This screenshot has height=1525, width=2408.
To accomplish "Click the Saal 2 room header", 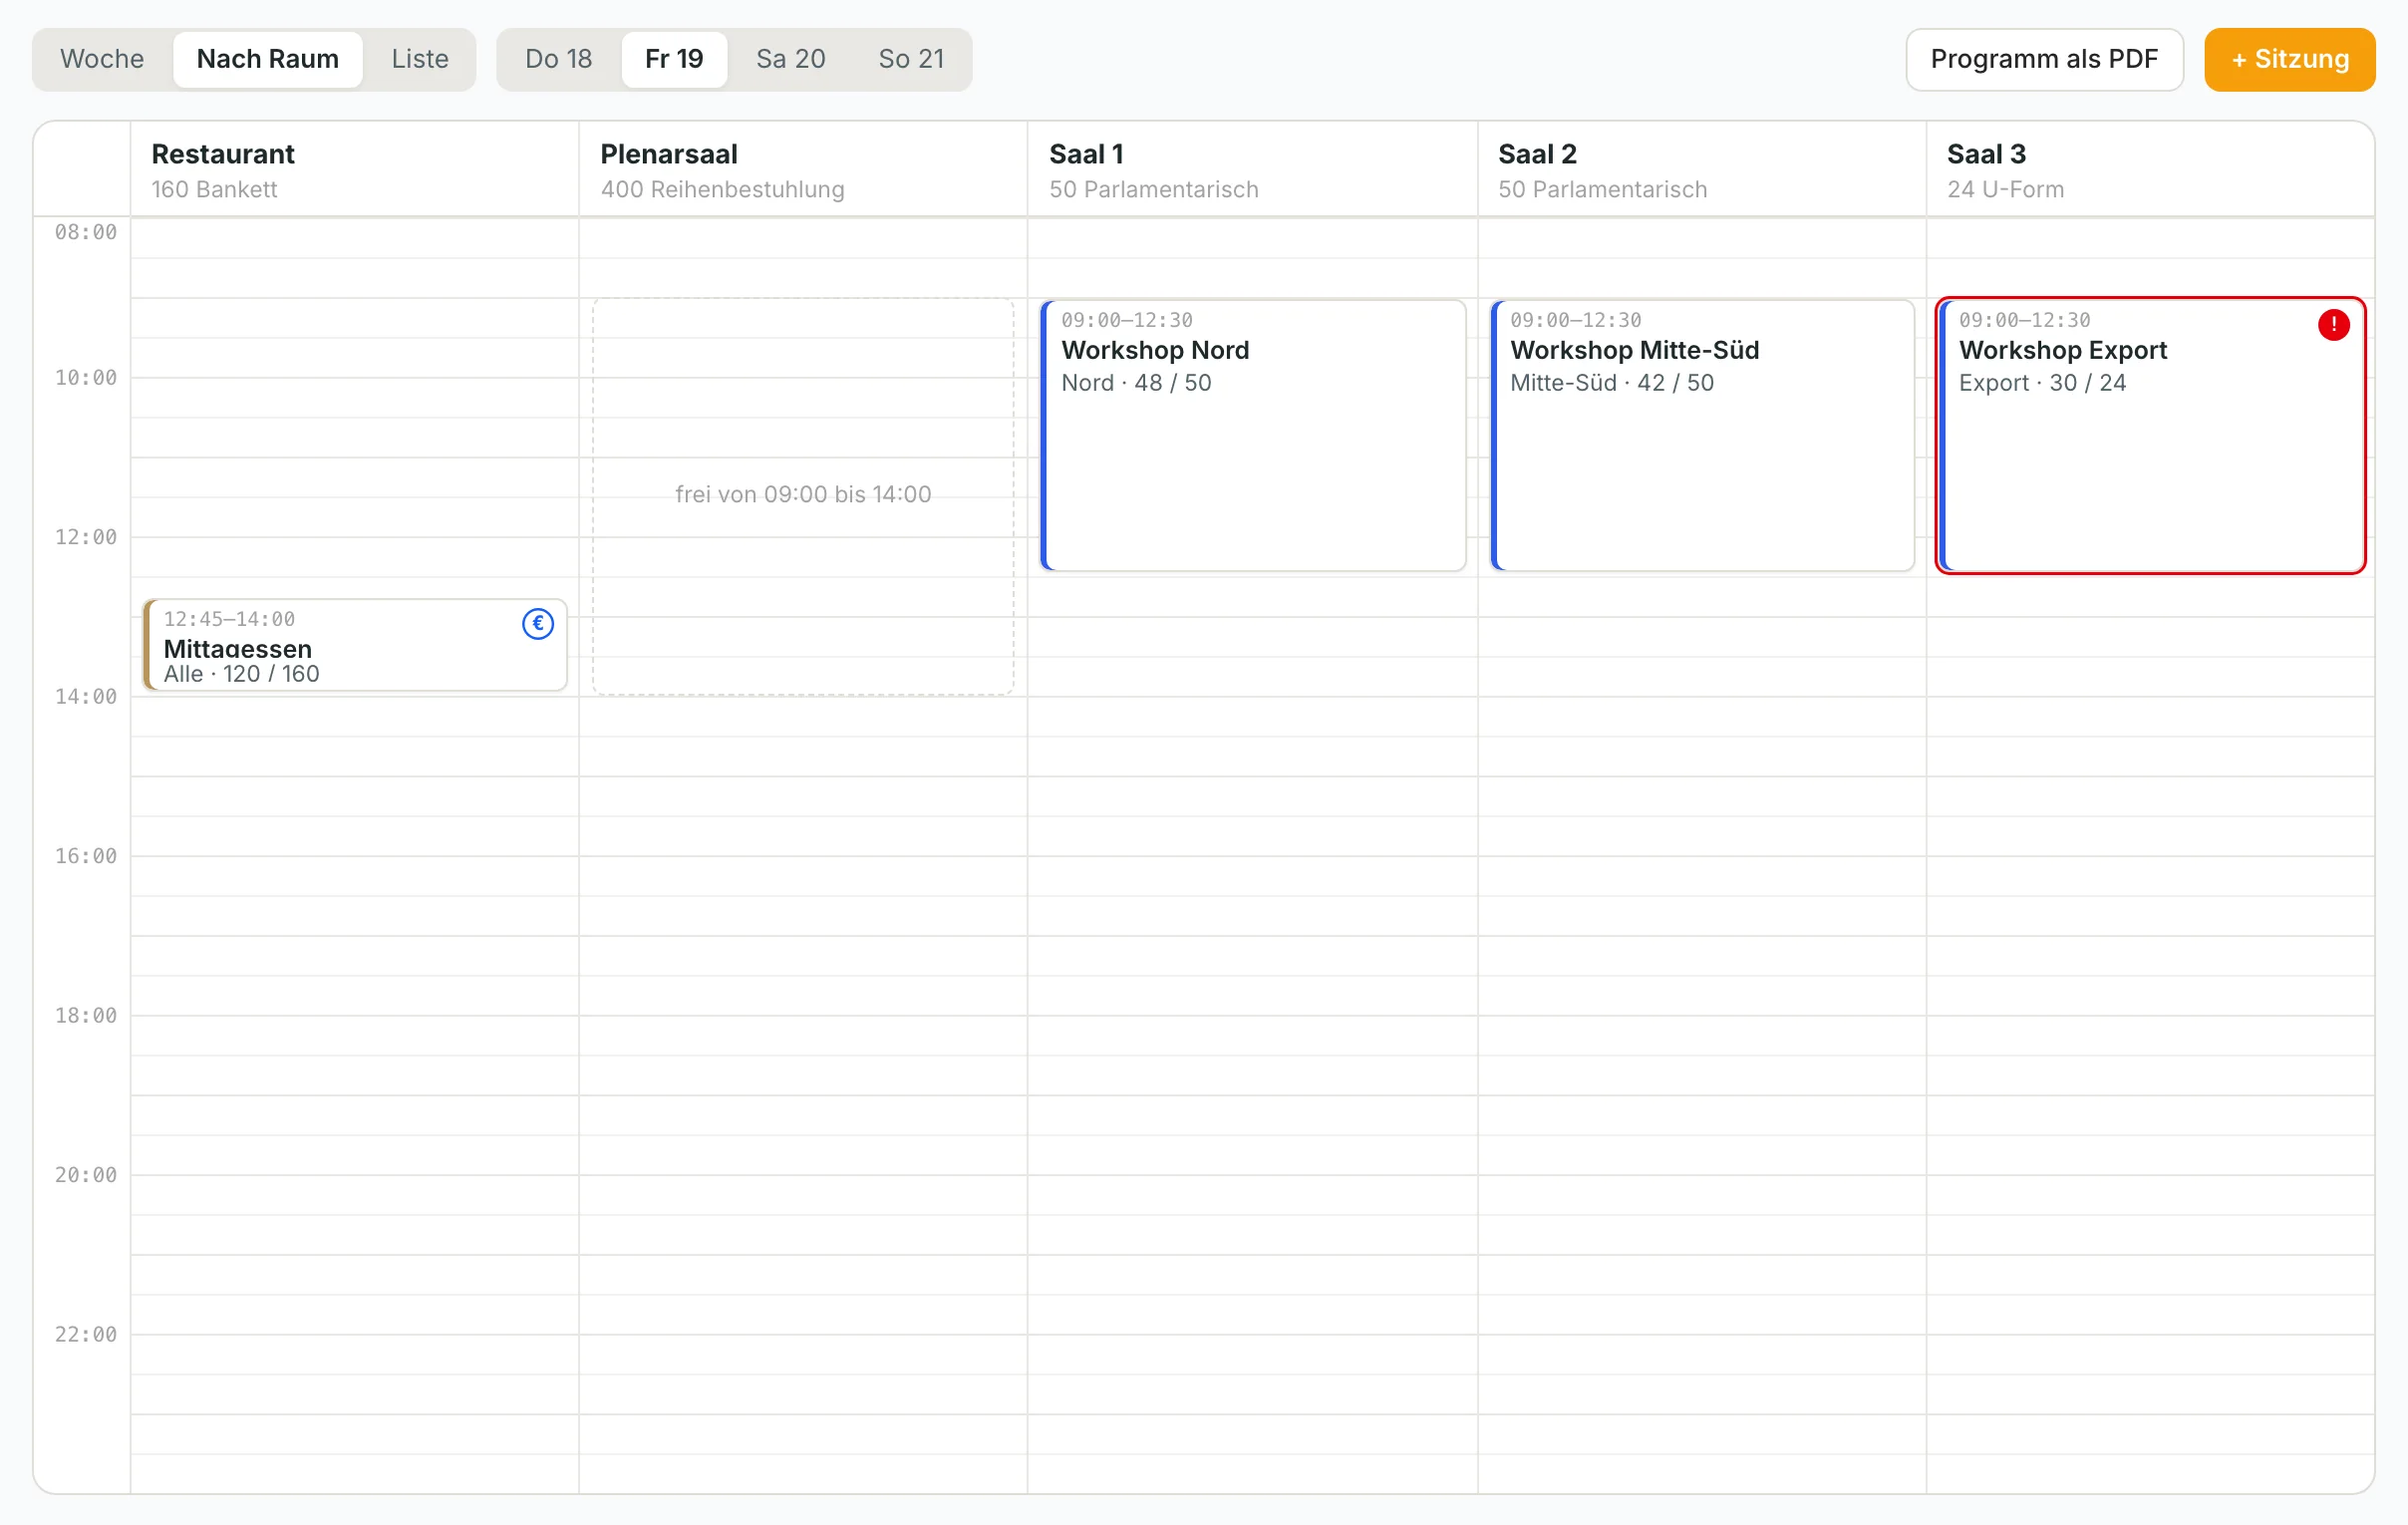I will tap(1702, 169).
